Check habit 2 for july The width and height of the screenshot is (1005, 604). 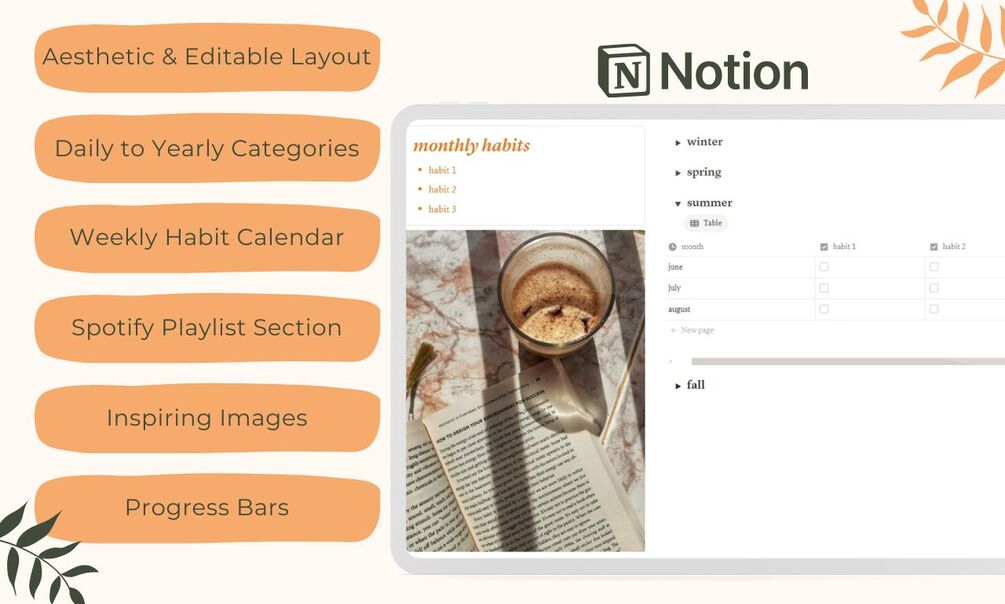point(934,288)
